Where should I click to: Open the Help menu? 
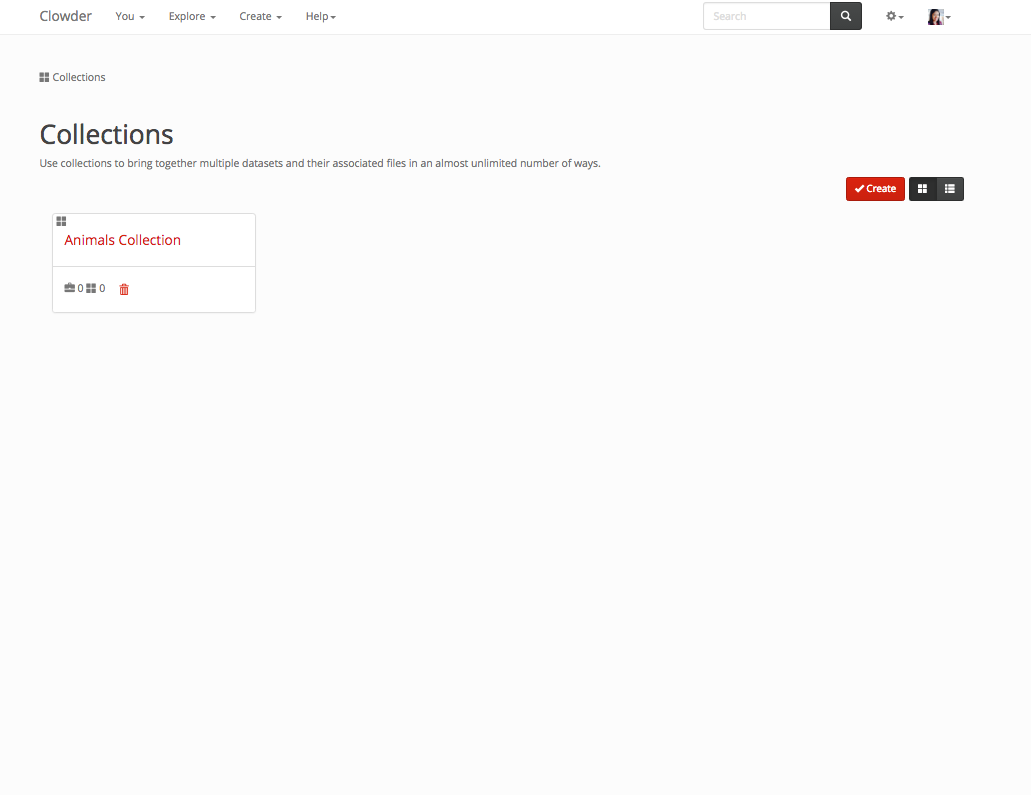coord(320,17)
